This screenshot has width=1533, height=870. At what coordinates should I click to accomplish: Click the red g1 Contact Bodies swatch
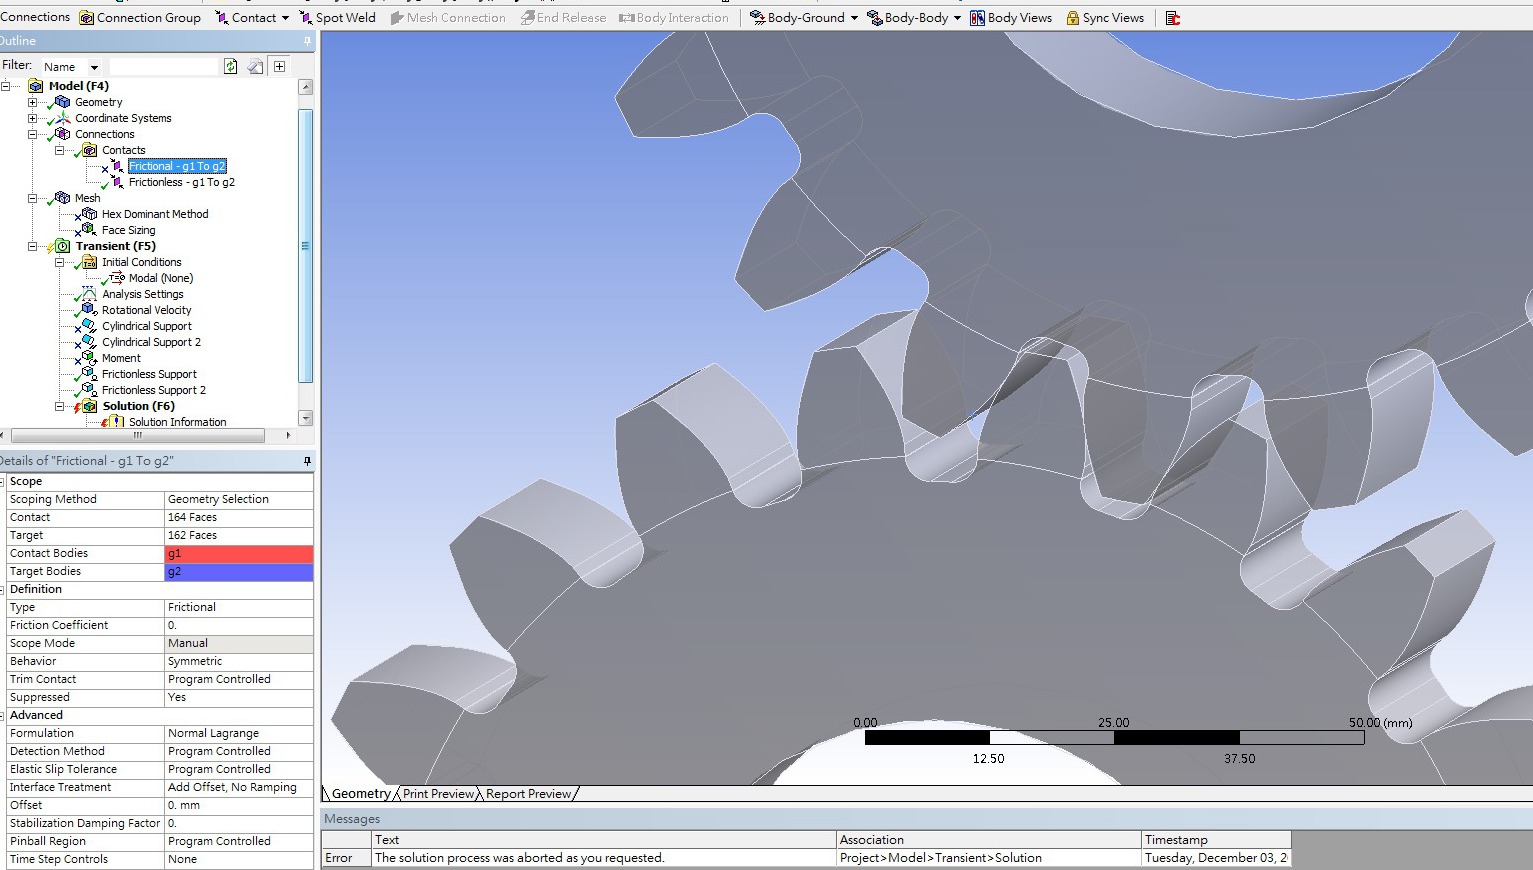pyautogui.click(x=238, y=554)
